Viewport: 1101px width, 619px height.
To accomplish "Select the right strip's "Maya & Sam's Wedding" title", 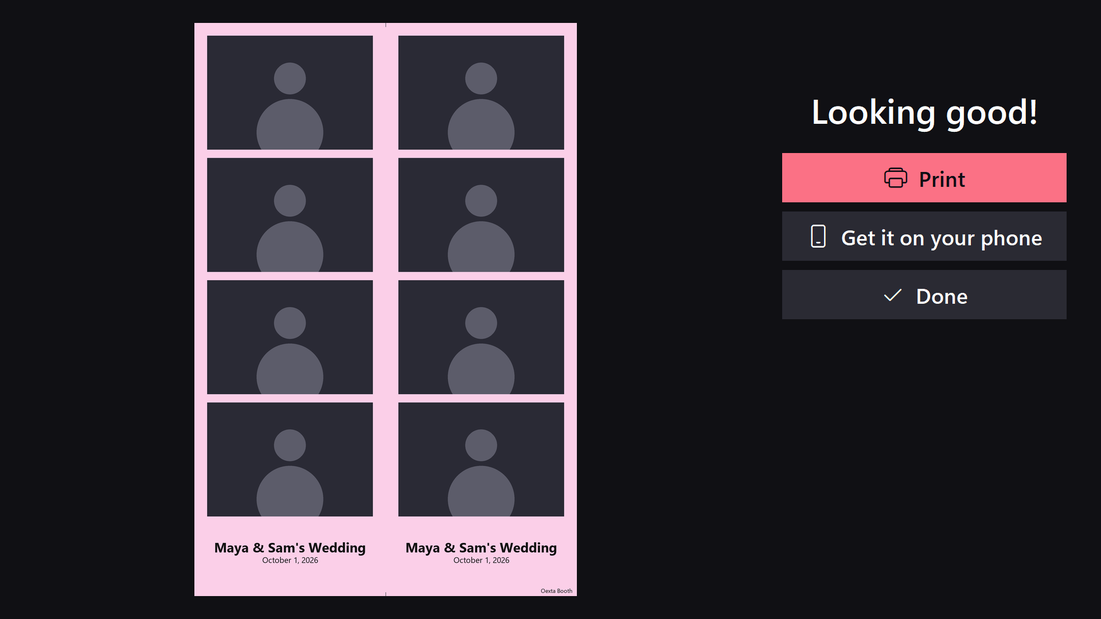I will (x=481, y=547).
